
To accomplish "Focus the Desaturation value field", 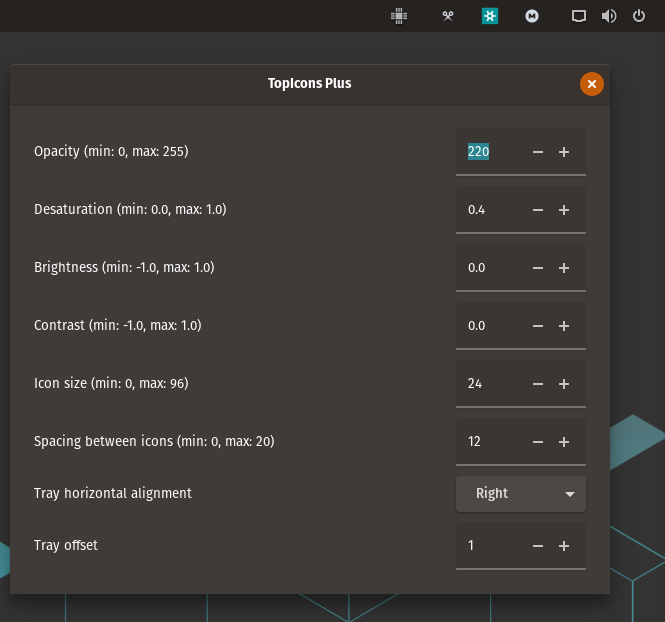I will click(490, 210).
